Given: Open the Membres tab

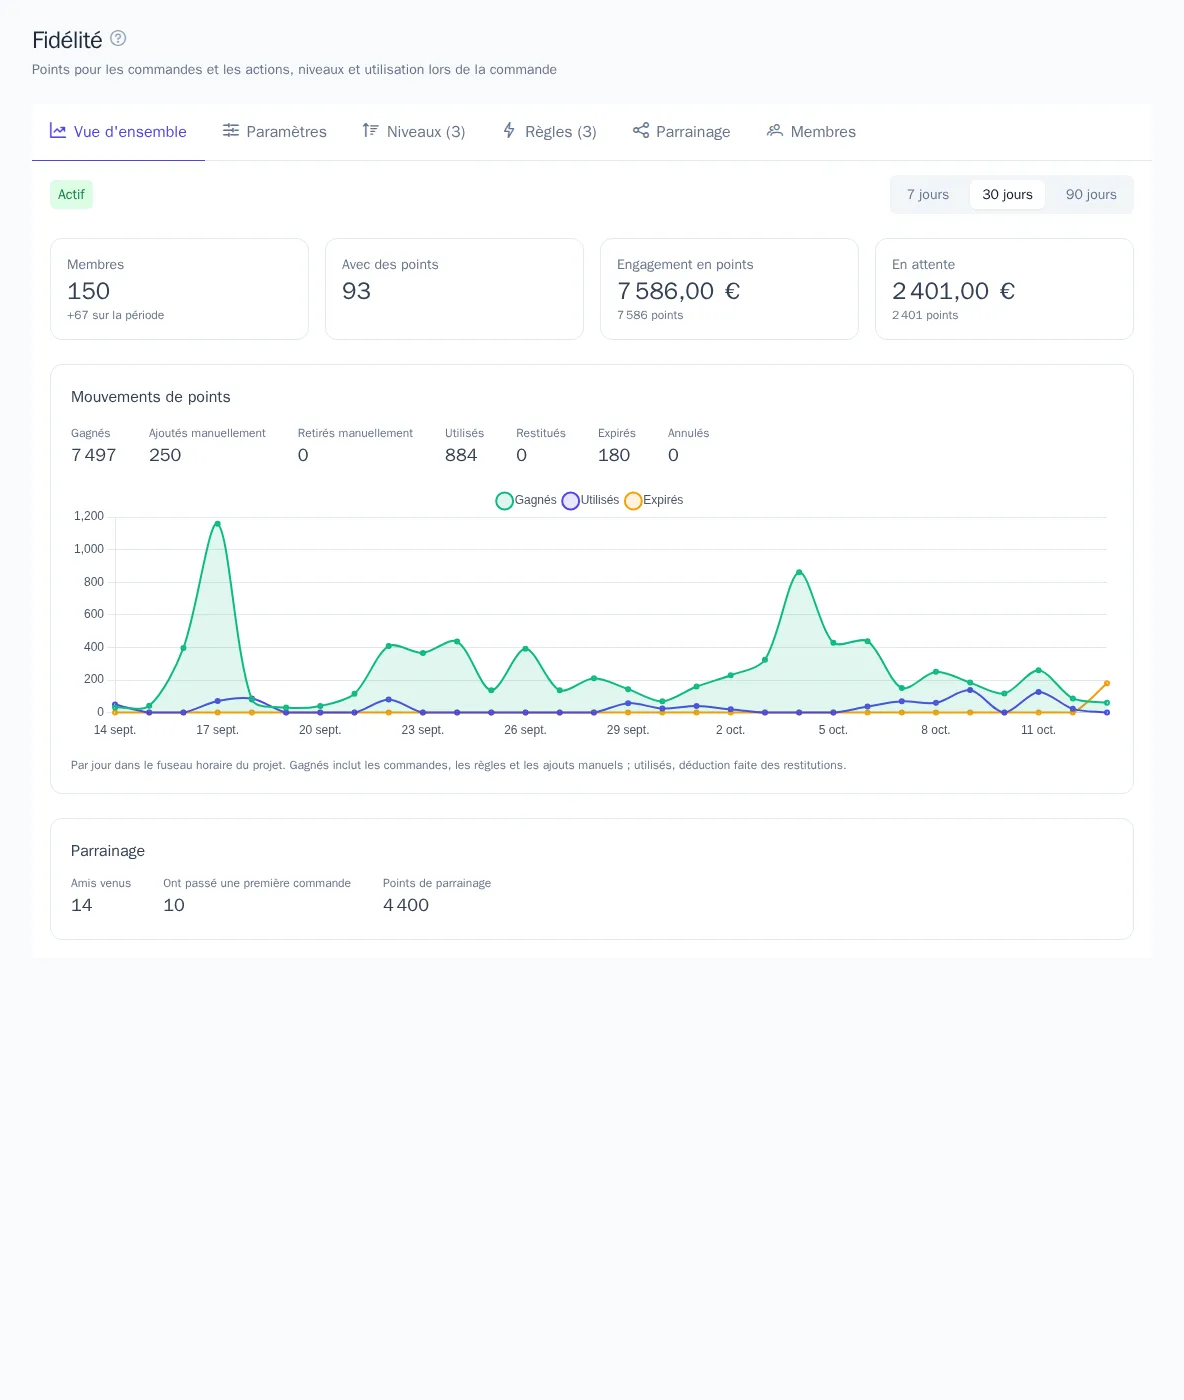Looking at the screenshot, I should [811, 132].
